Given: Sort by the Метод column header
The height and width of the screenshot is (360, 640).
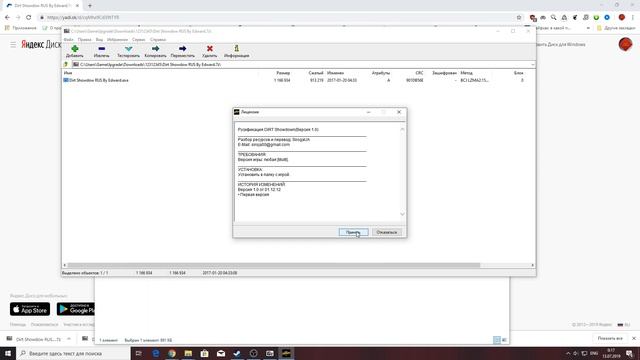Looking at the screenshot, I should tap(467, 73).
